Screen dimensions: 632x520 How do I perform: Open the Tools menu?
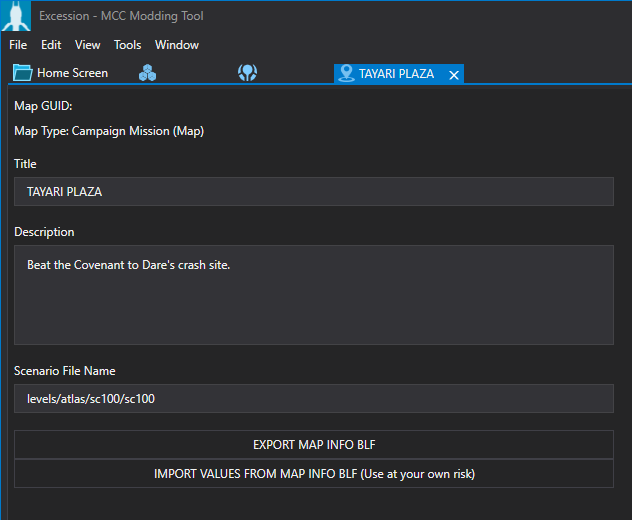[x=127, y=45]
